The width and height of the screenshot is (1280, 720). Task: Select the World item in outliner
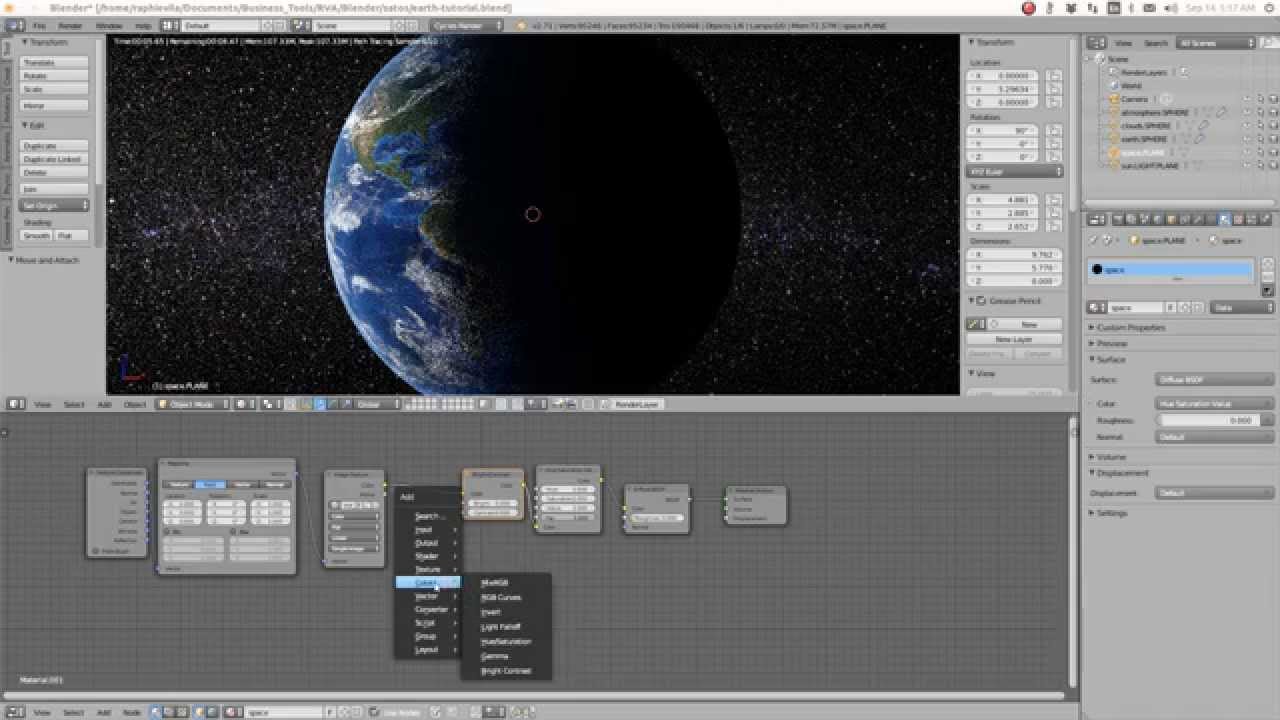(1131, 86)
